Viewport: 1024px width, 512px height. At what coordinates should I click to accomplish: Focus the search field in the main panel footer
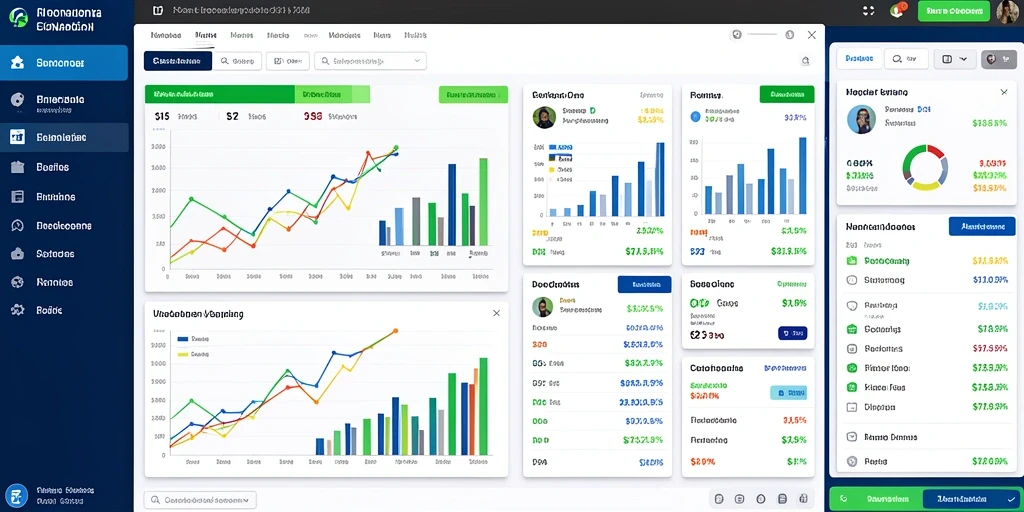coord(200,500)
